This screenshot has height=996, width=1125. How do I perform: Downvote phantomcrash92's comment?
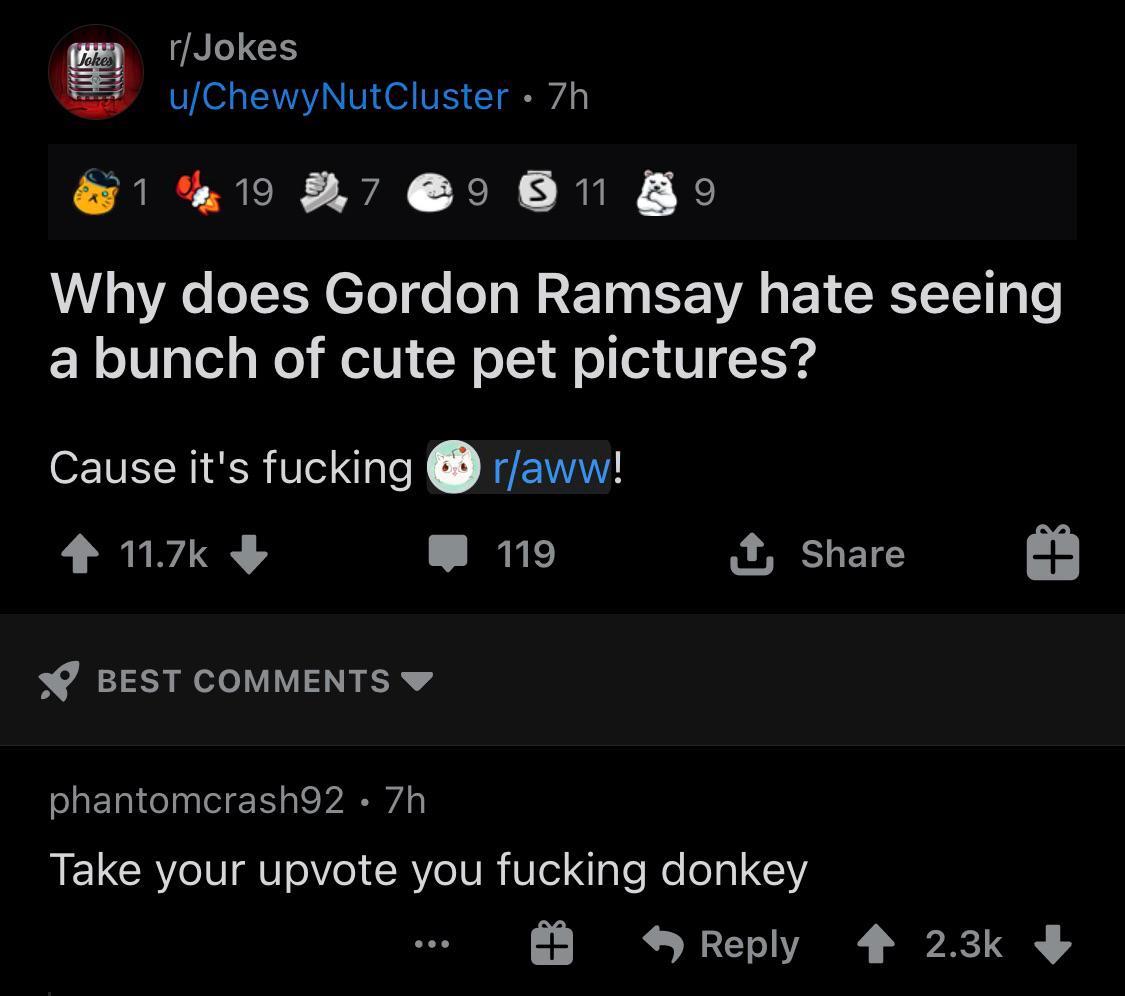pos(1052,944)
